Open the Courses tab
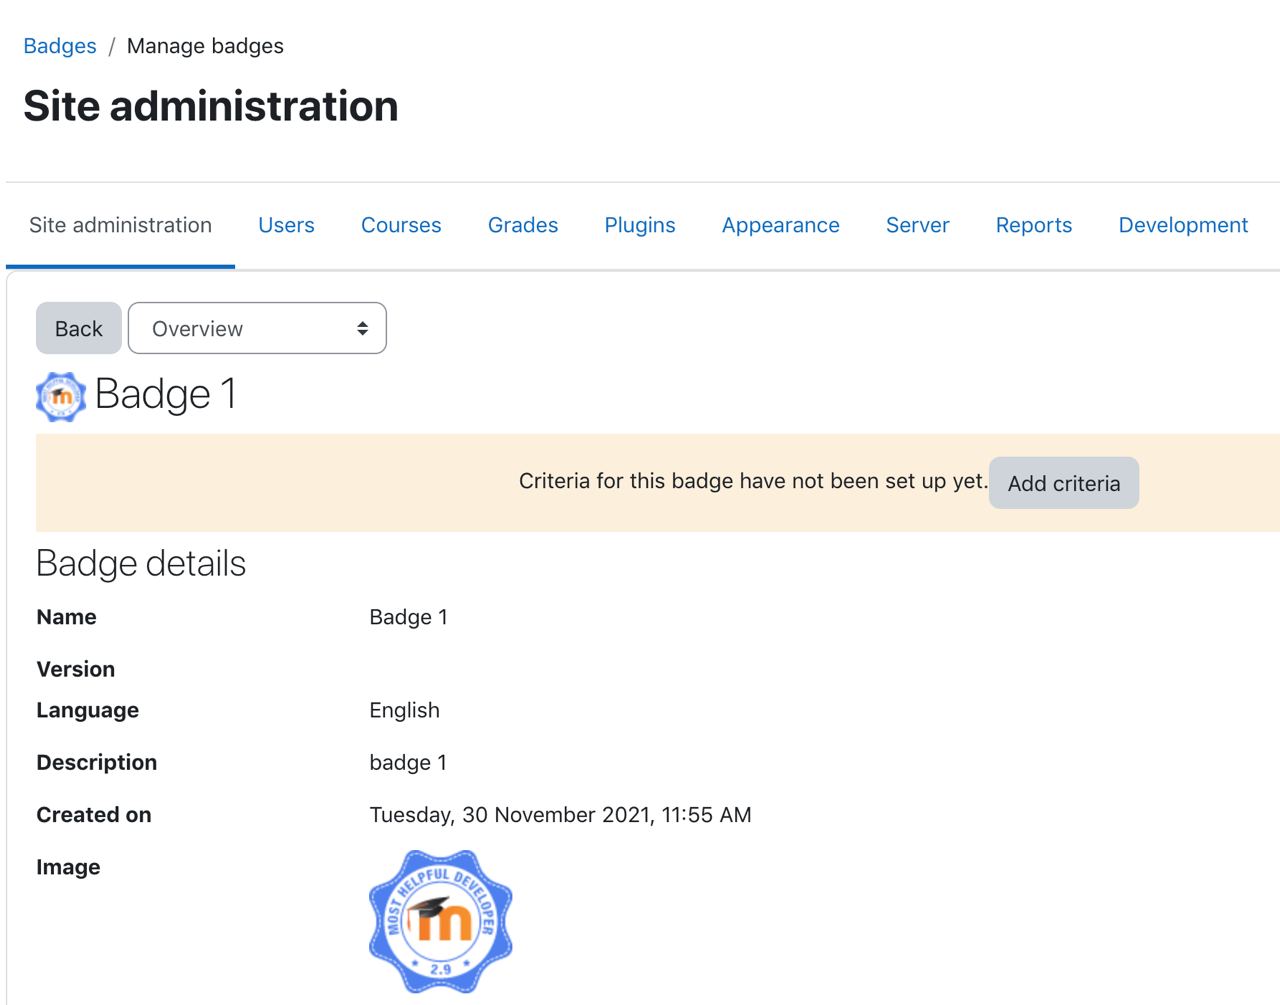Viewport: 1280px width, 1005px height. (401, 225)
